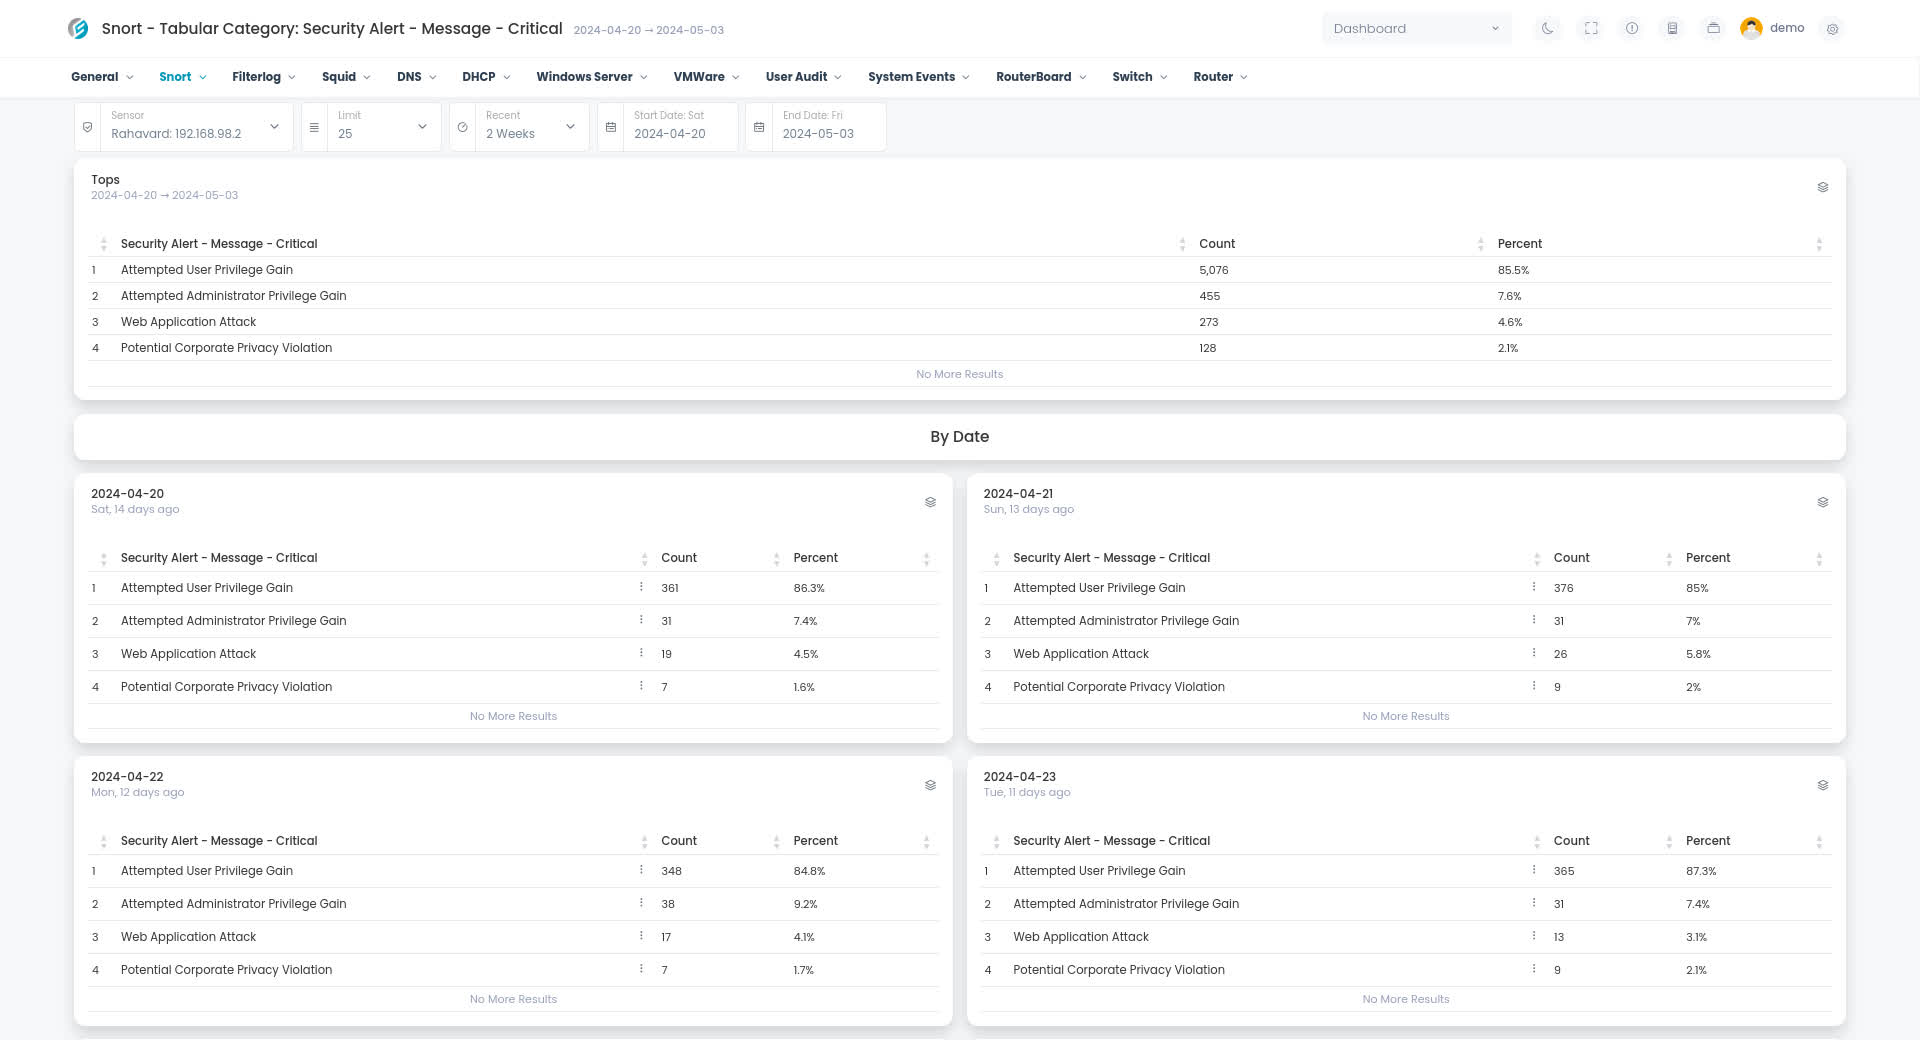Open the documentation book icon
Screen dimensions: 1920x1040
1672,29
